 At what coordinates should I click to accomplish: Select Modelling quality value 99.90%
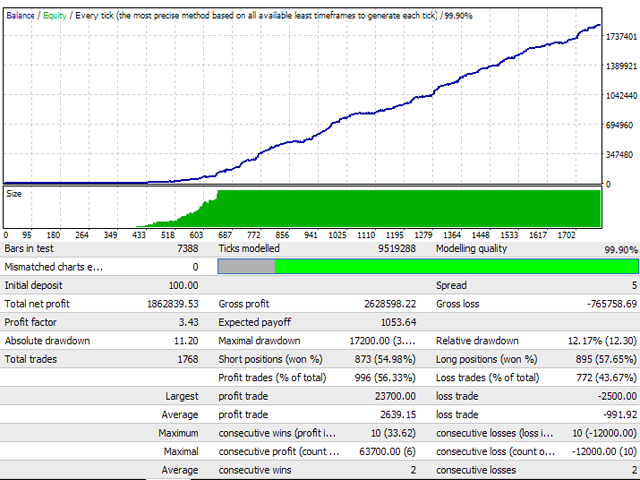click(x=621, y=250)
